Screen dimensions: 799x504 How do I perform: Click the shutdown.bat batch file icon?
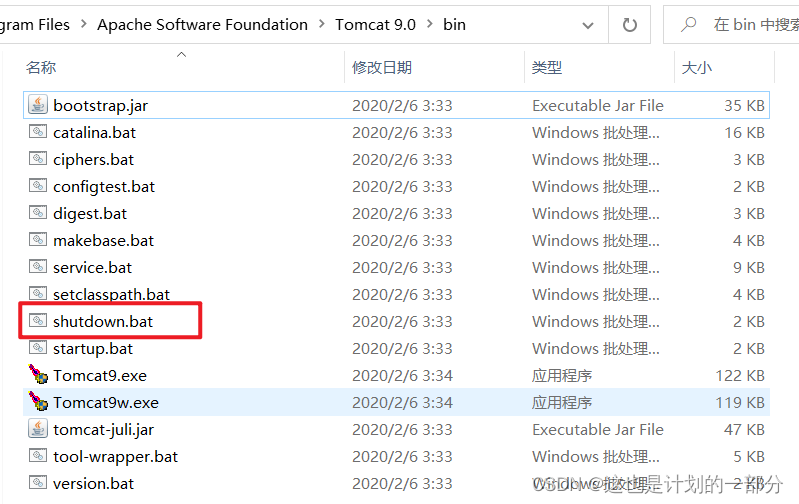[x=38, y=321]
